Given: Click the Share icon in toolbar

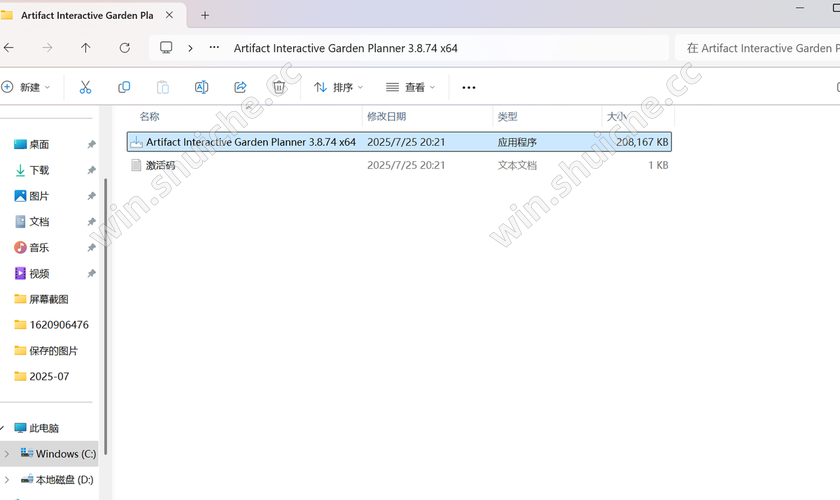Looking at the screenshot, I should pyautogui.click(x=241, y=87).
